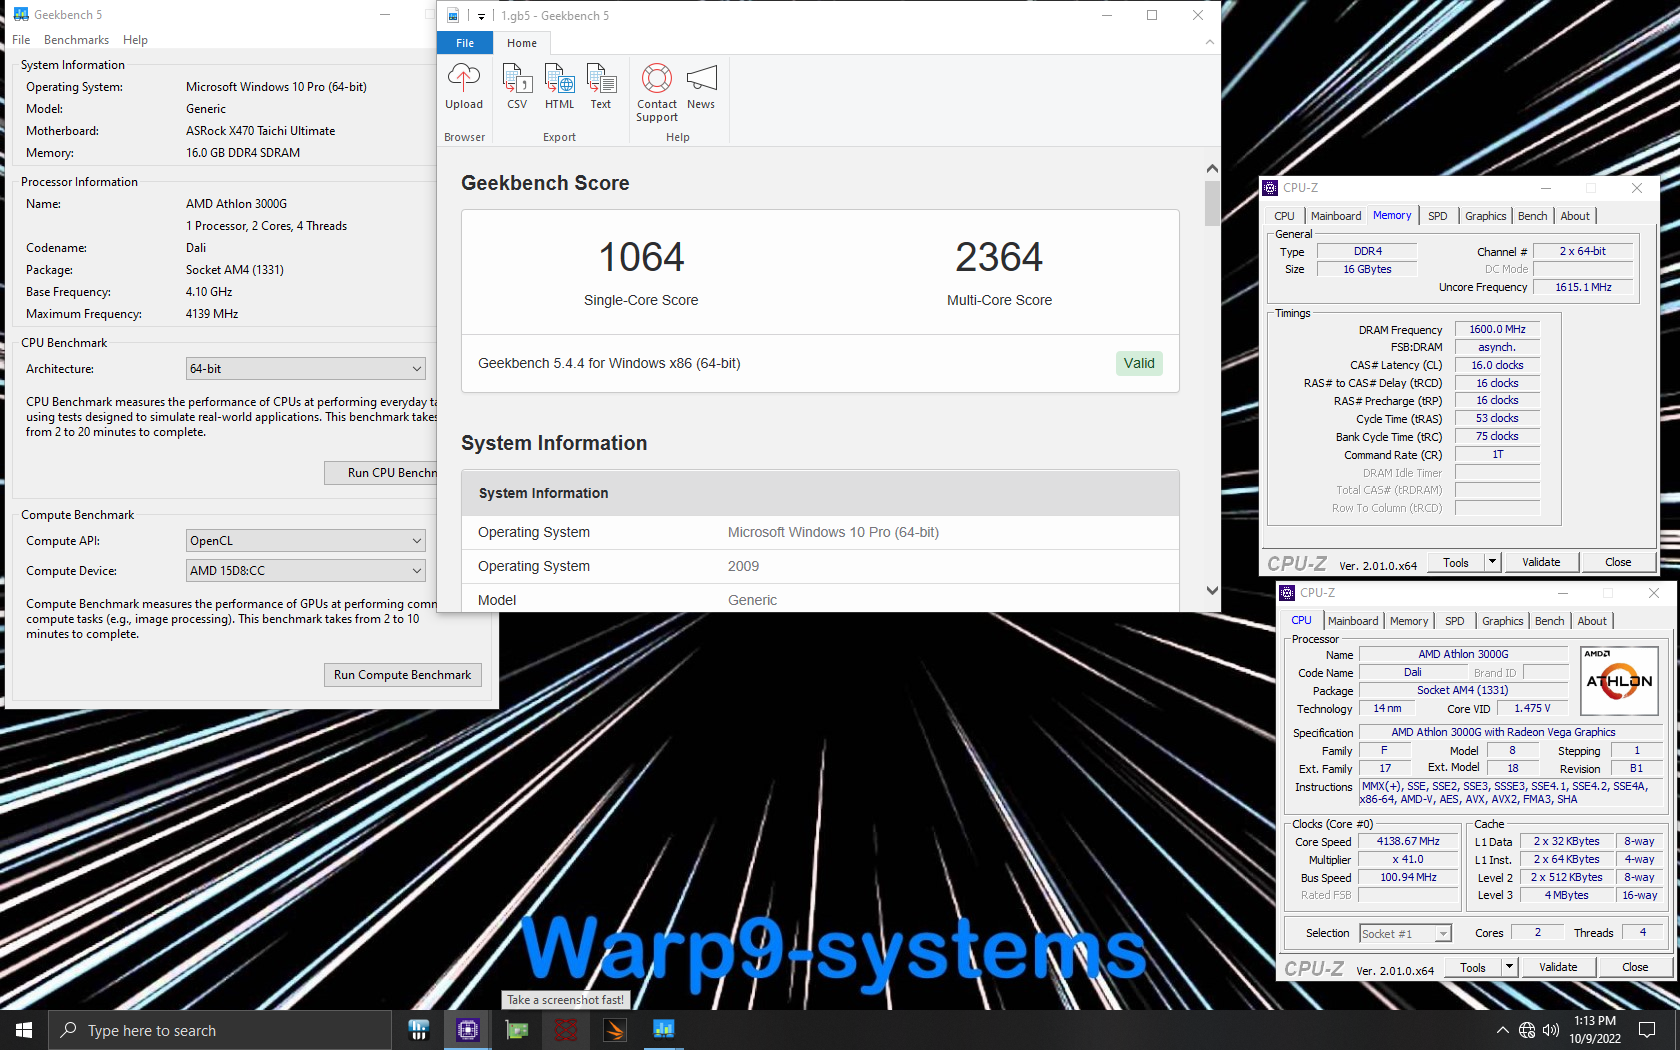Open HWiNFO from the taskbar
Viewport: 1680px width, 1050px height.
coord(419,1029)
